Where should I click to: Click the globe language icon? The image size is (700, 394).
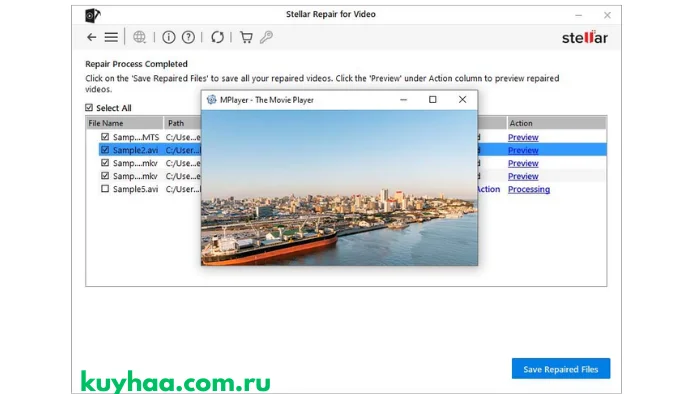coord(139,37)
